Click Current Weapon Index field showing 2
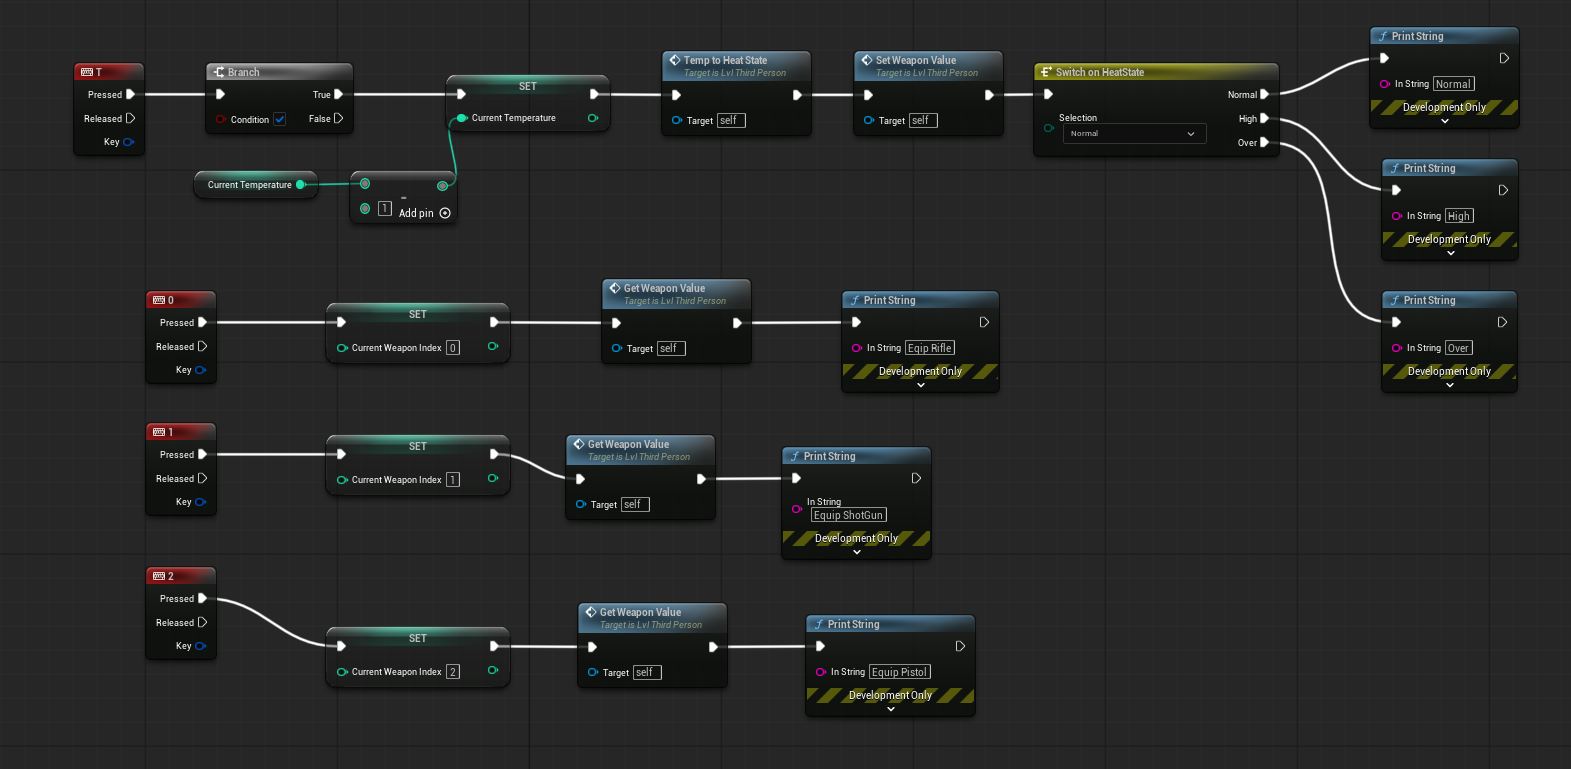1571x769 pixels. 453,672
